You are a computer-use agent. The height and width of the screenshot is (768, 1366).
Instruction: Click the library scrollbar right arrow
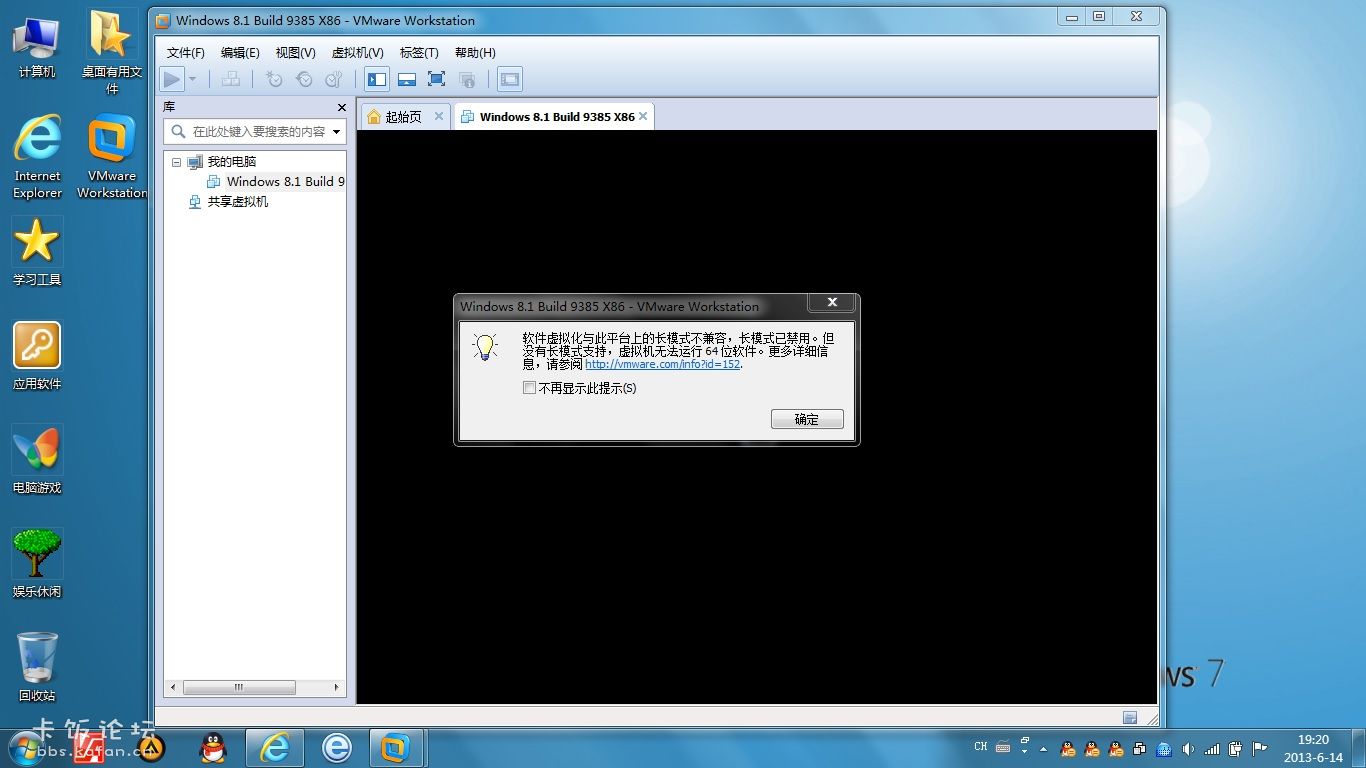pos(337,687)
